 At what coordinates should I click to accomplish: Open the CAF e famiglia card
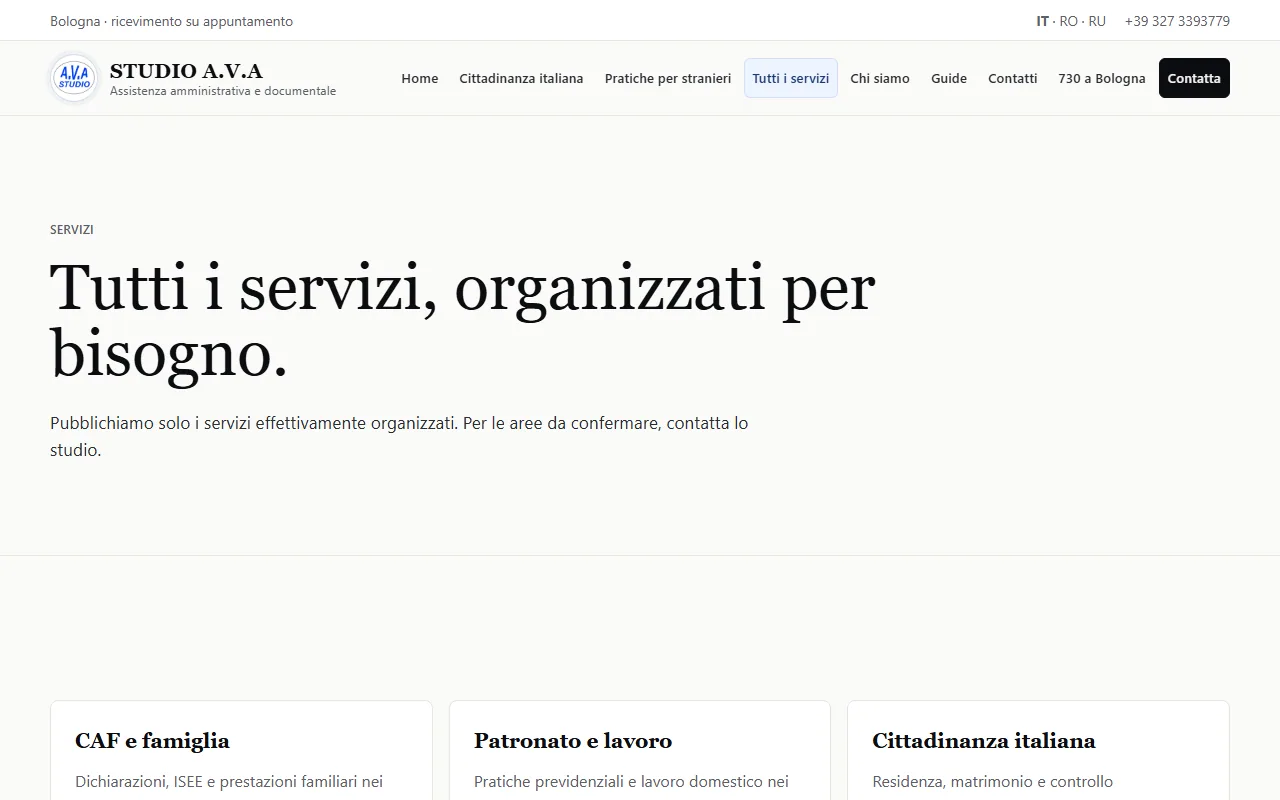[241, 750]
